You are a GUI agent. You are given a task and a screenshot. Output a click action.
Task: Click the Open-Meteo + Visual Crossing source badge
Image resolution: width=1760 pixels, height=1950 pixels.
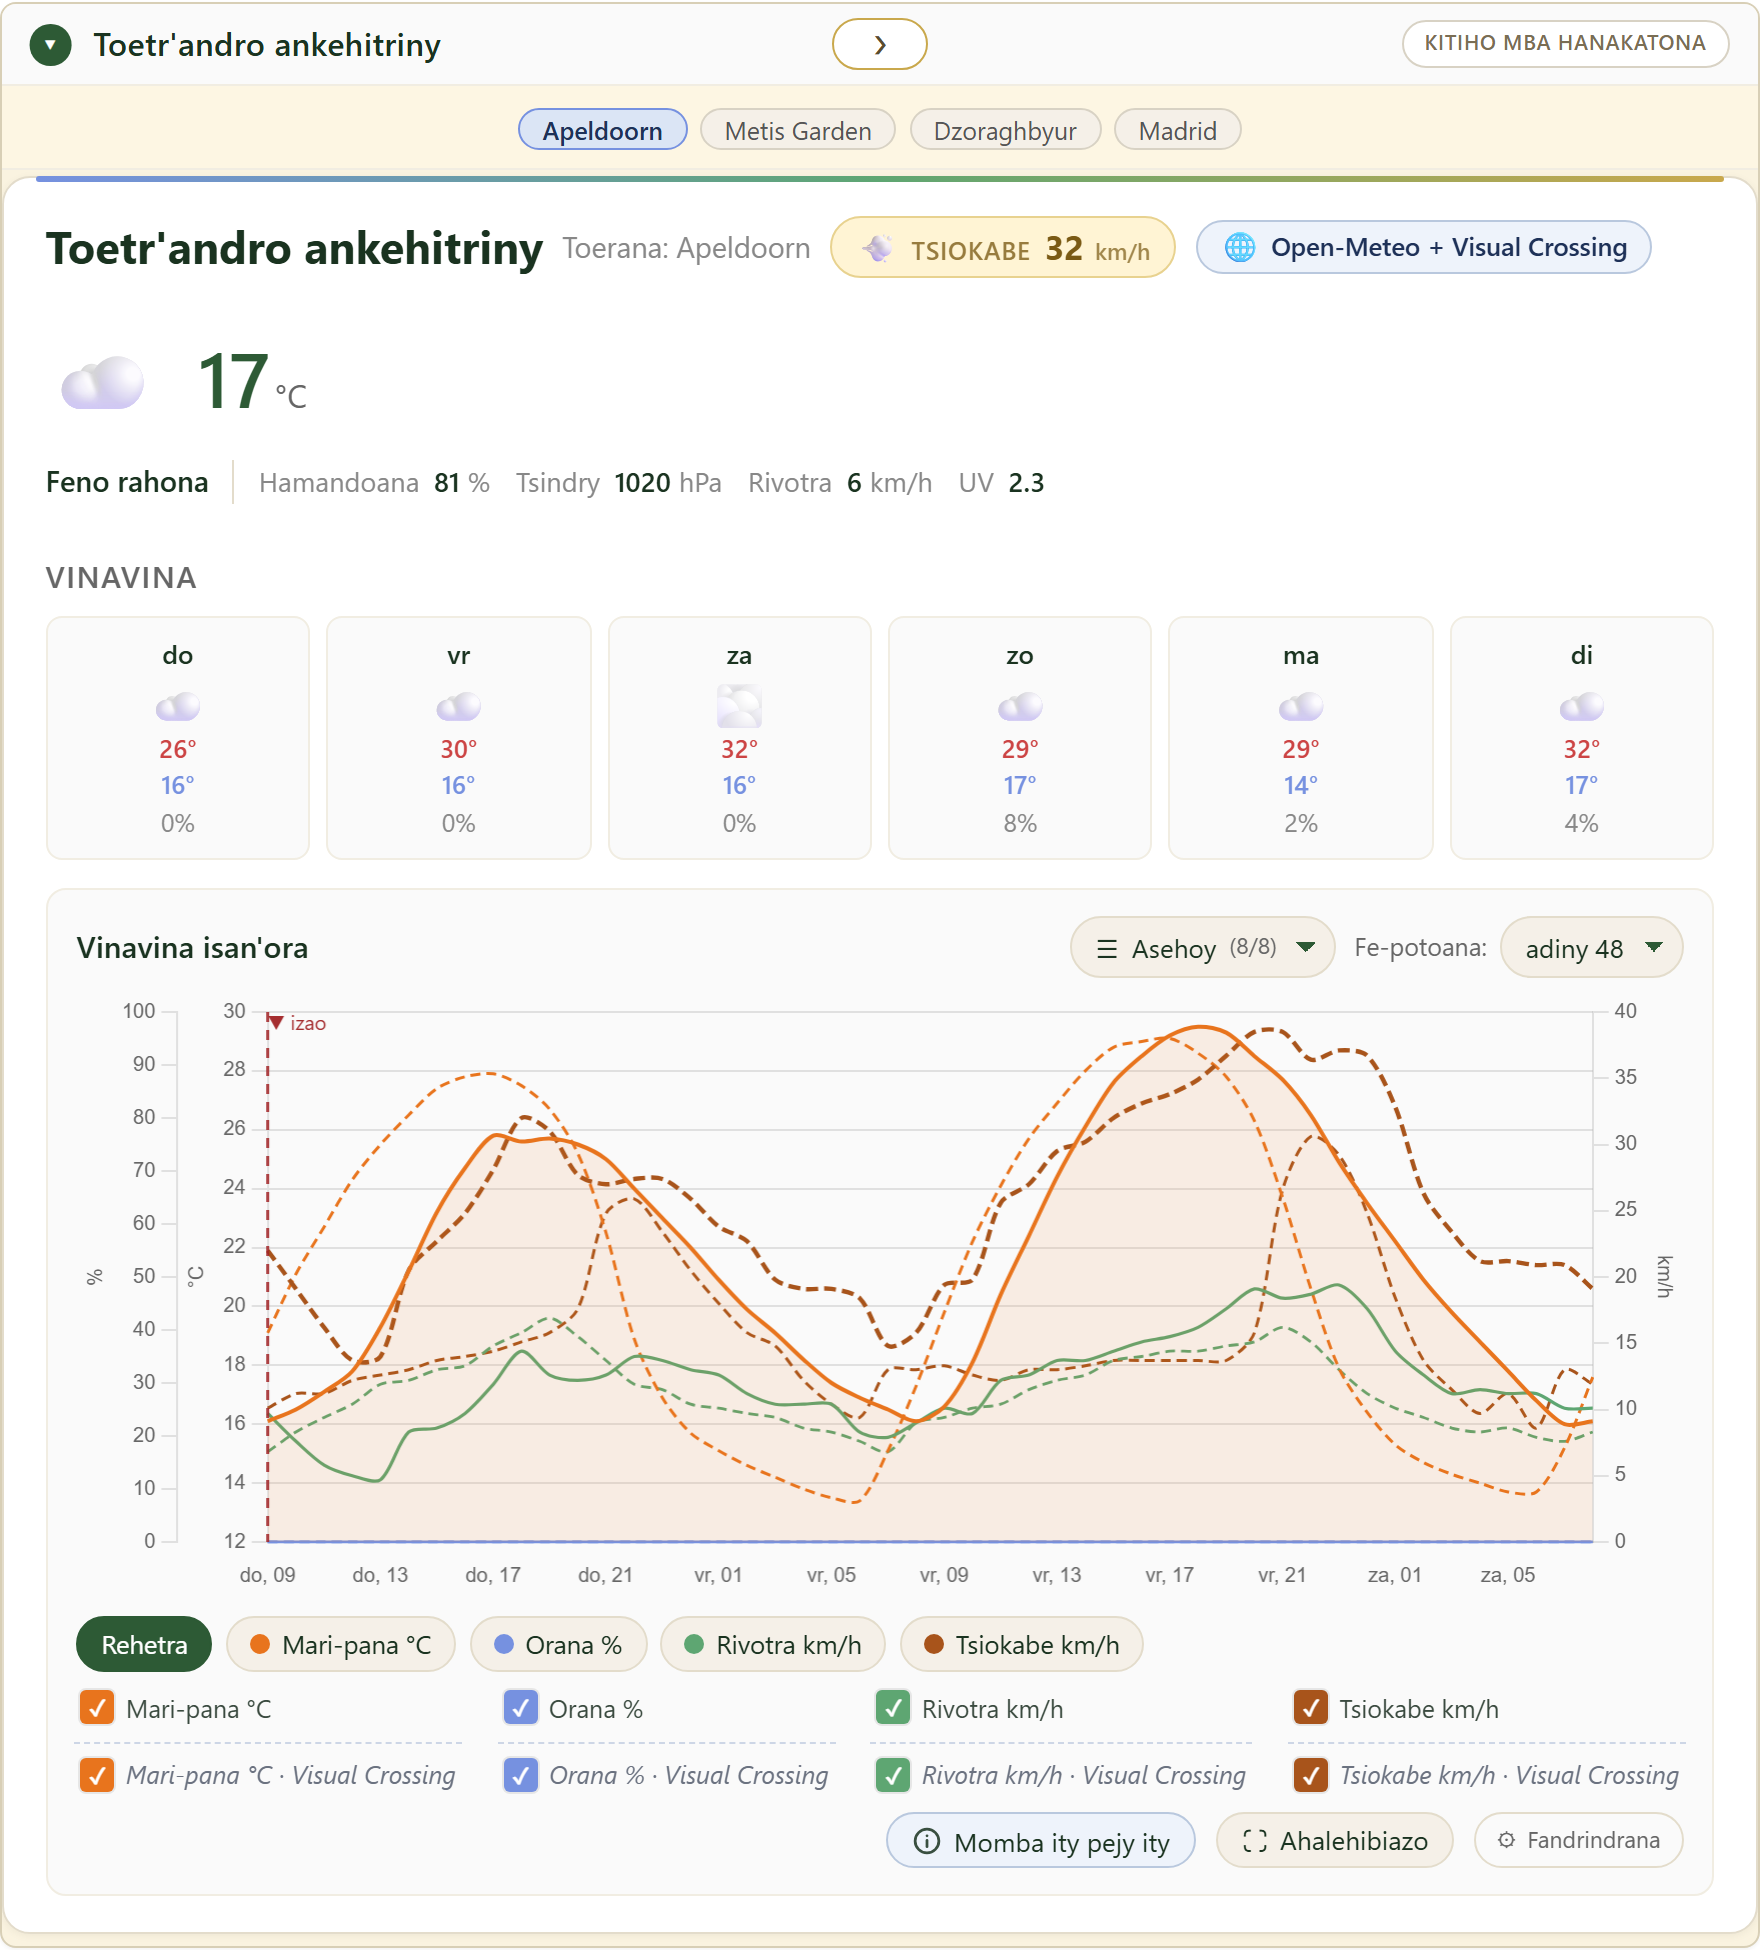1423,247
